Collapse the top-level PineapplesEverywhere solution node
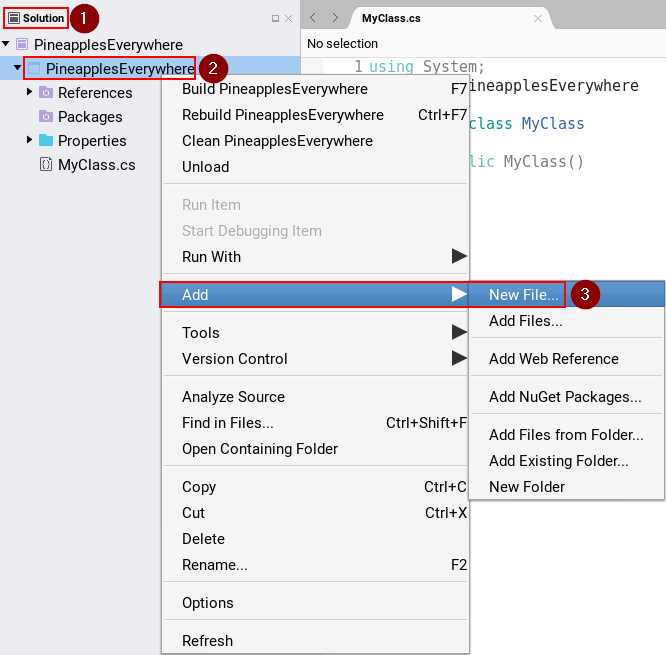This screenshot has height=655, width=666. pos(7,45)
